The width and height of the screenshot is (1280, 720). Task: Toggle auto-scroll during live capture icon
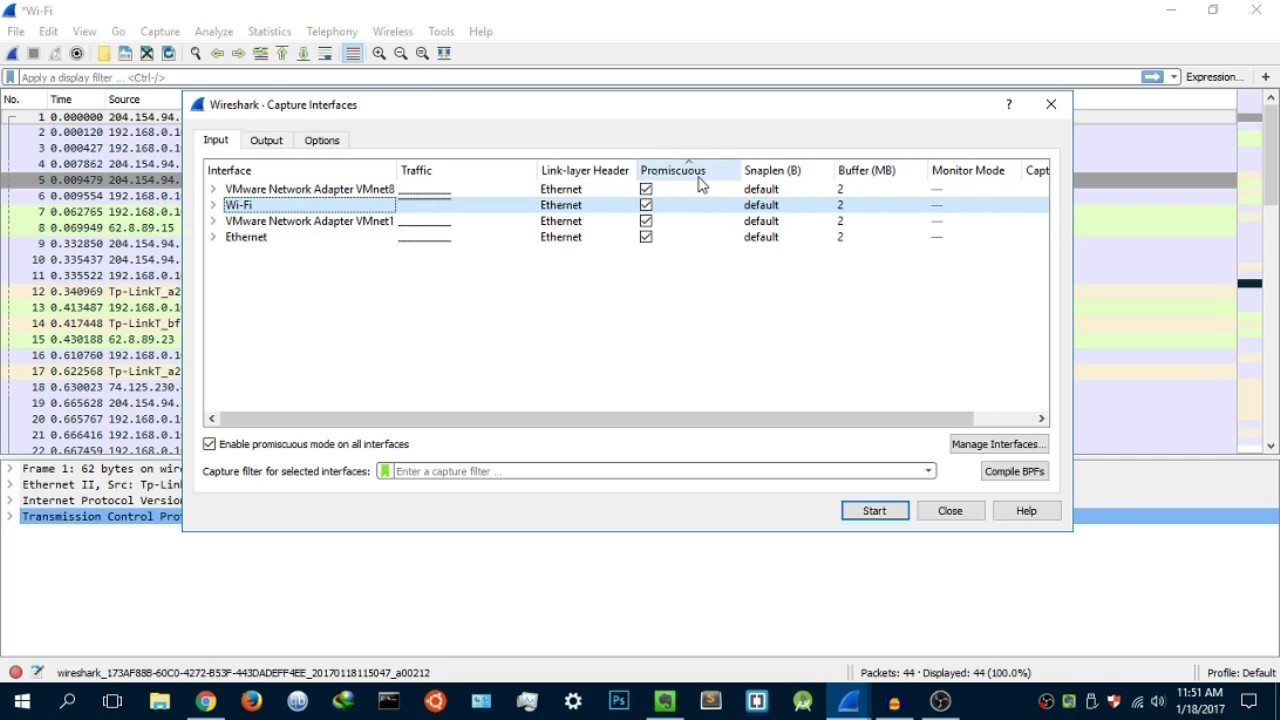coord(325,54)
